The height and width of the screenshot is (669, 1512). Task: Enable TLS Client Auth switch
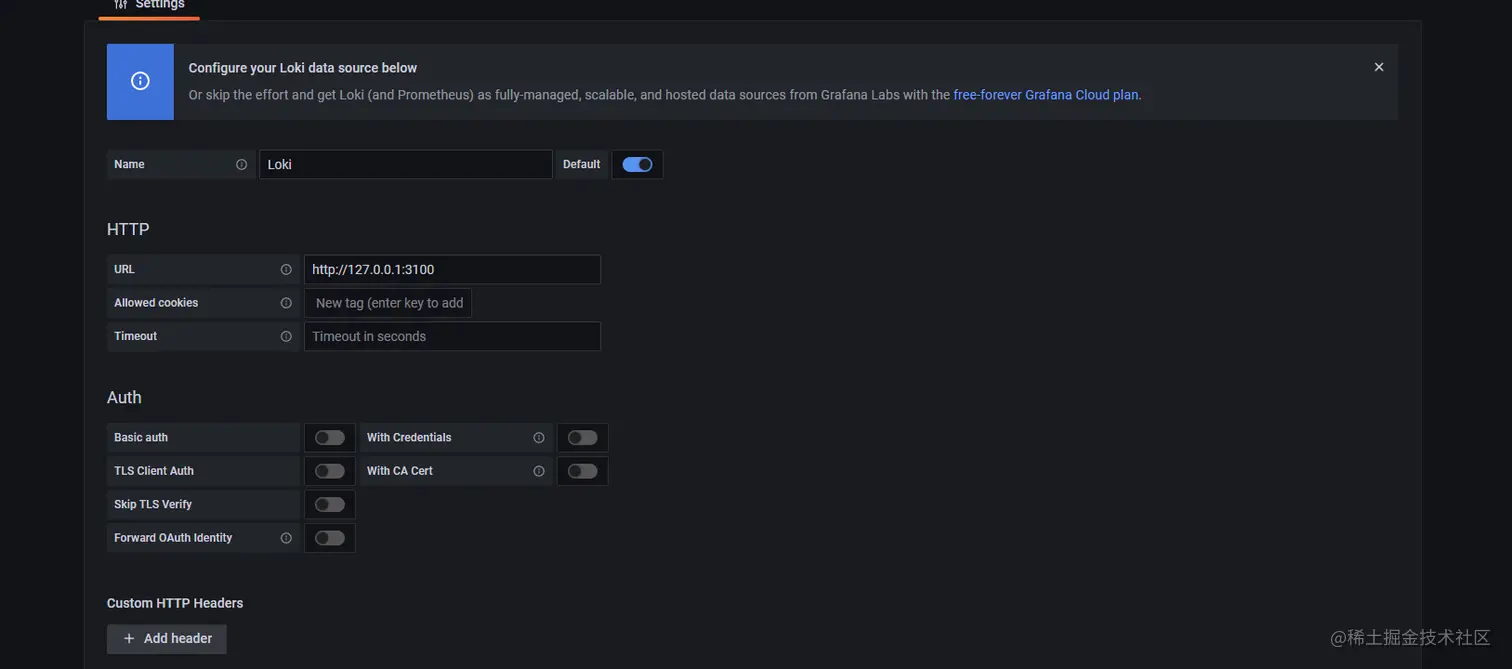tap(329, 471)
